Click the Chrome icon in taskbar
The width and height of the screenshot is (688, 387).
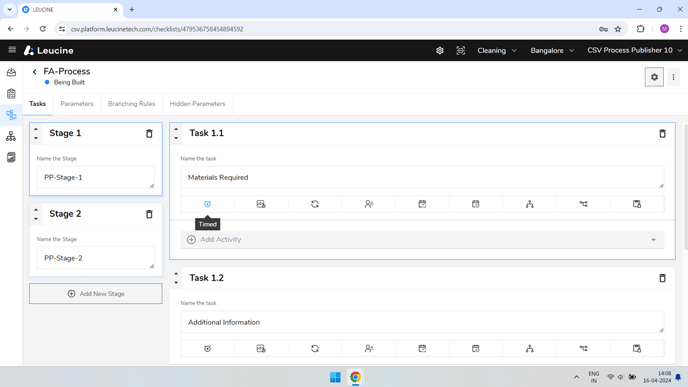click(355, 377)
